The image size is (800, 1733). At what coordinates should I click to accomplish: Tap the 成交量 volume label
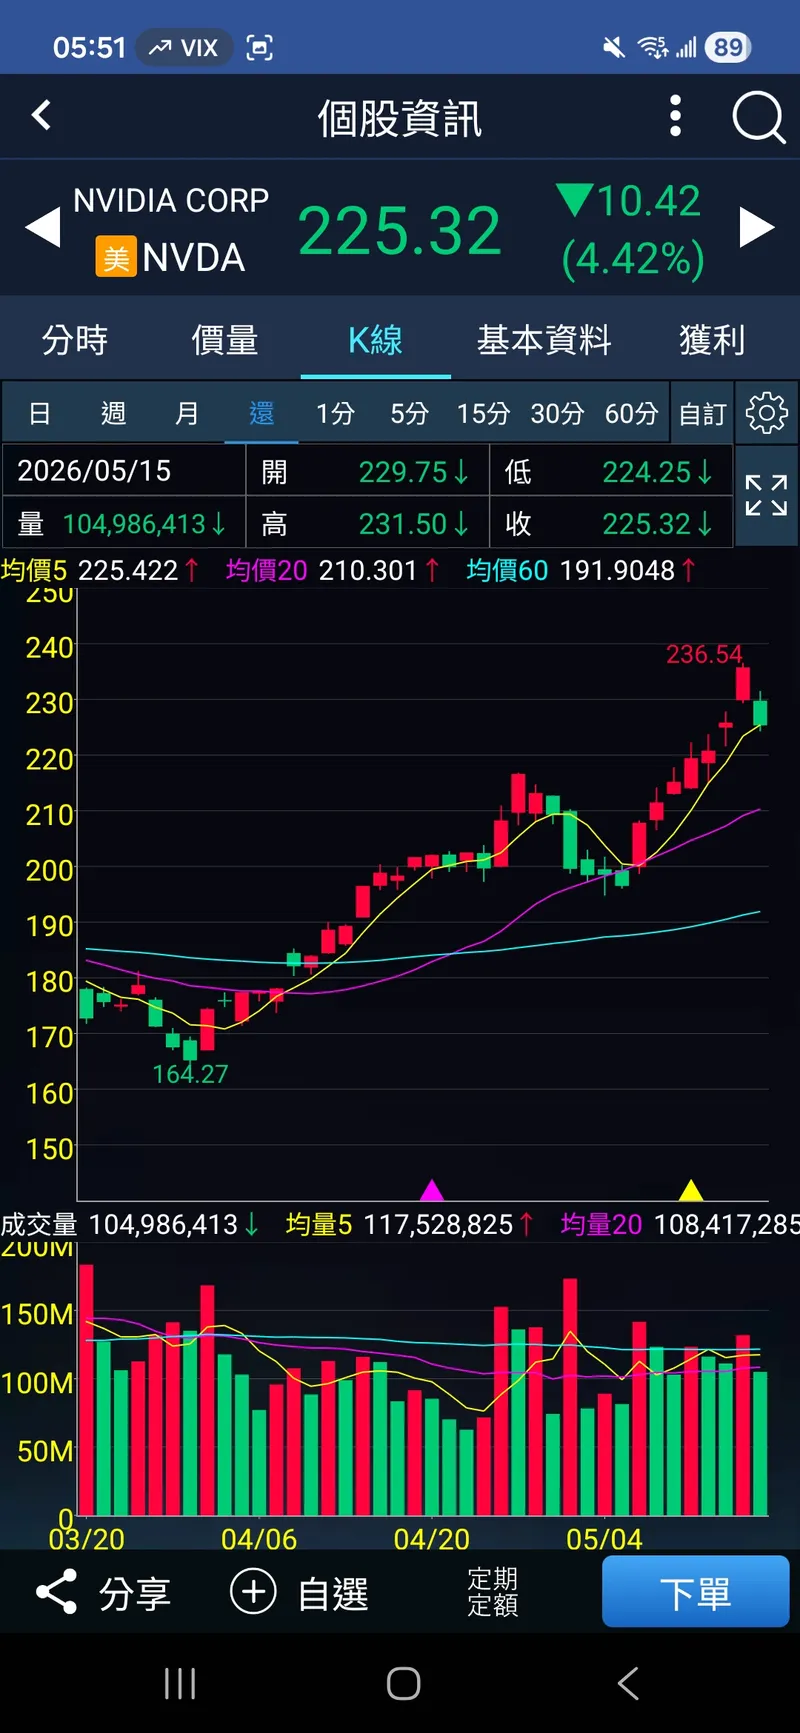(x=38, y=1224)
